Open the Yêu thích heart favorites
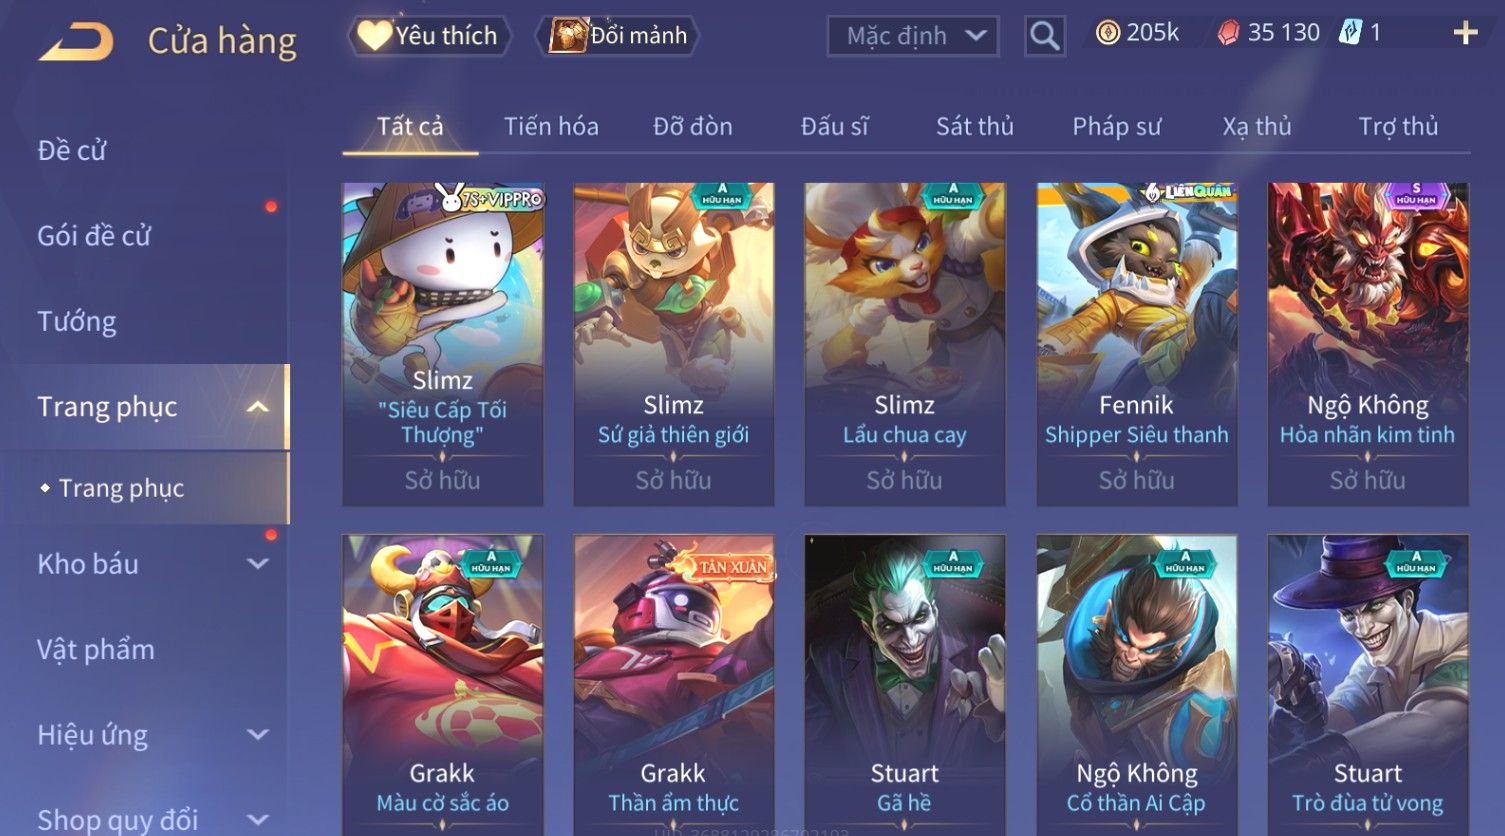Image resolution: width=1505 pixels, height=836 pixels. 429,36
